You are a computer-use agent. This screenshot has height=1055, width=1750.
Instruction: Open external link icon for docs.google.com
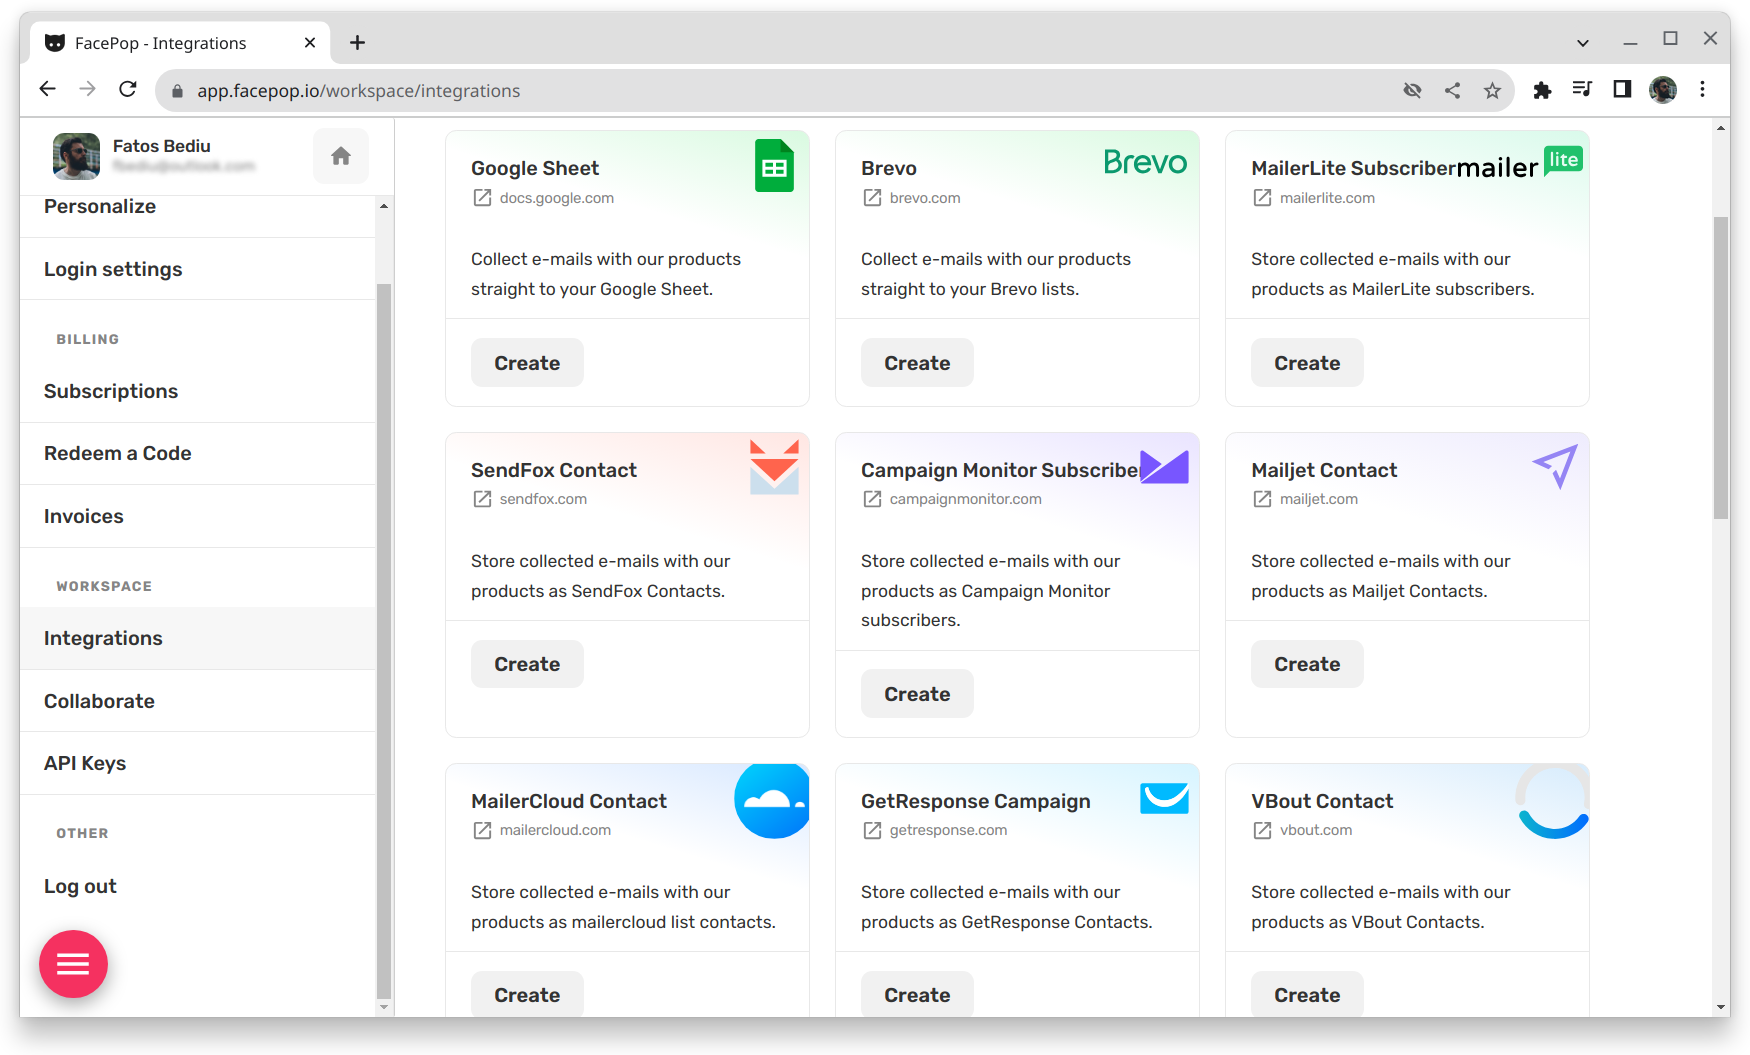(x=482, y=198)
